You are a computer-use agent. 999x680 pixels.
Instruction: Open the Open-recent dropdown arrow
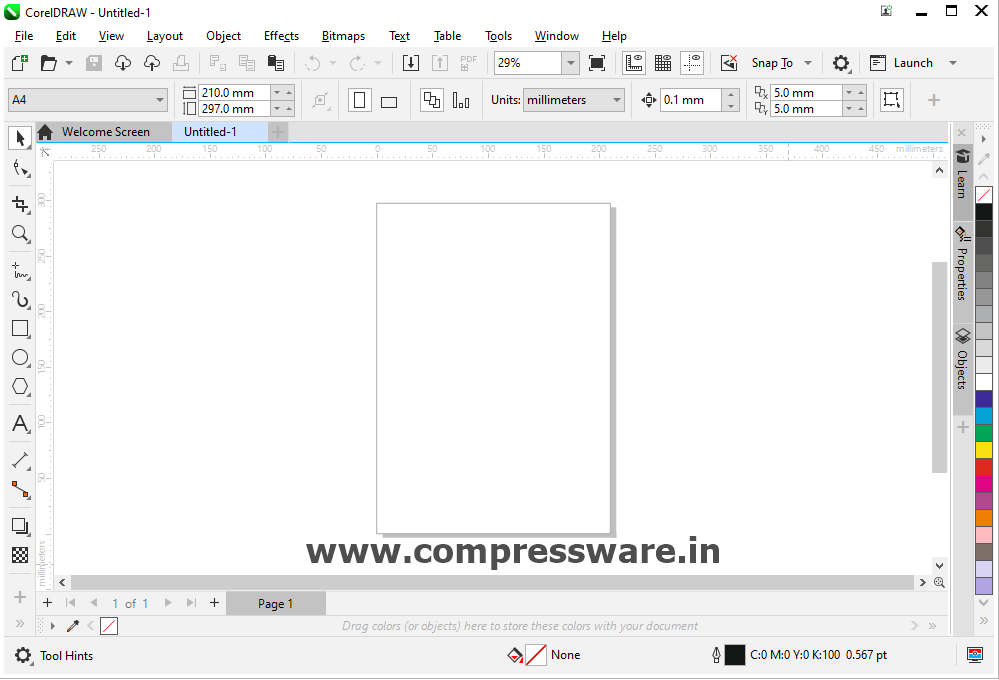69,62
